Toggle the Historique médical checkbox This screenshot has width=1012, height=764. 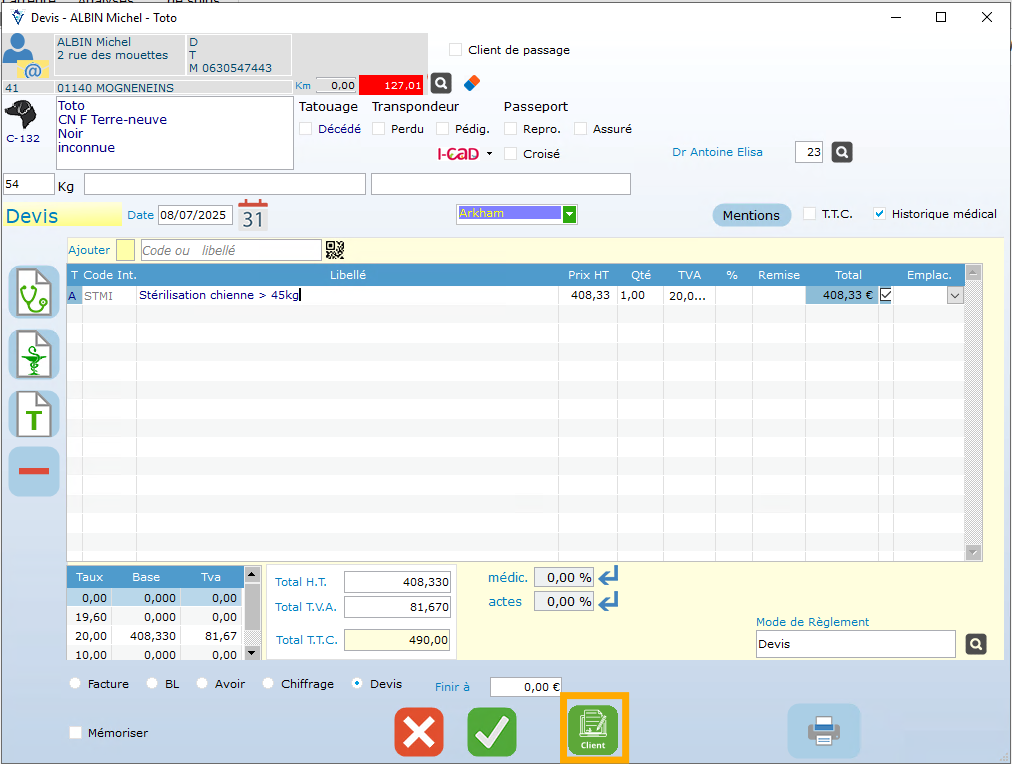coord(880,214)
